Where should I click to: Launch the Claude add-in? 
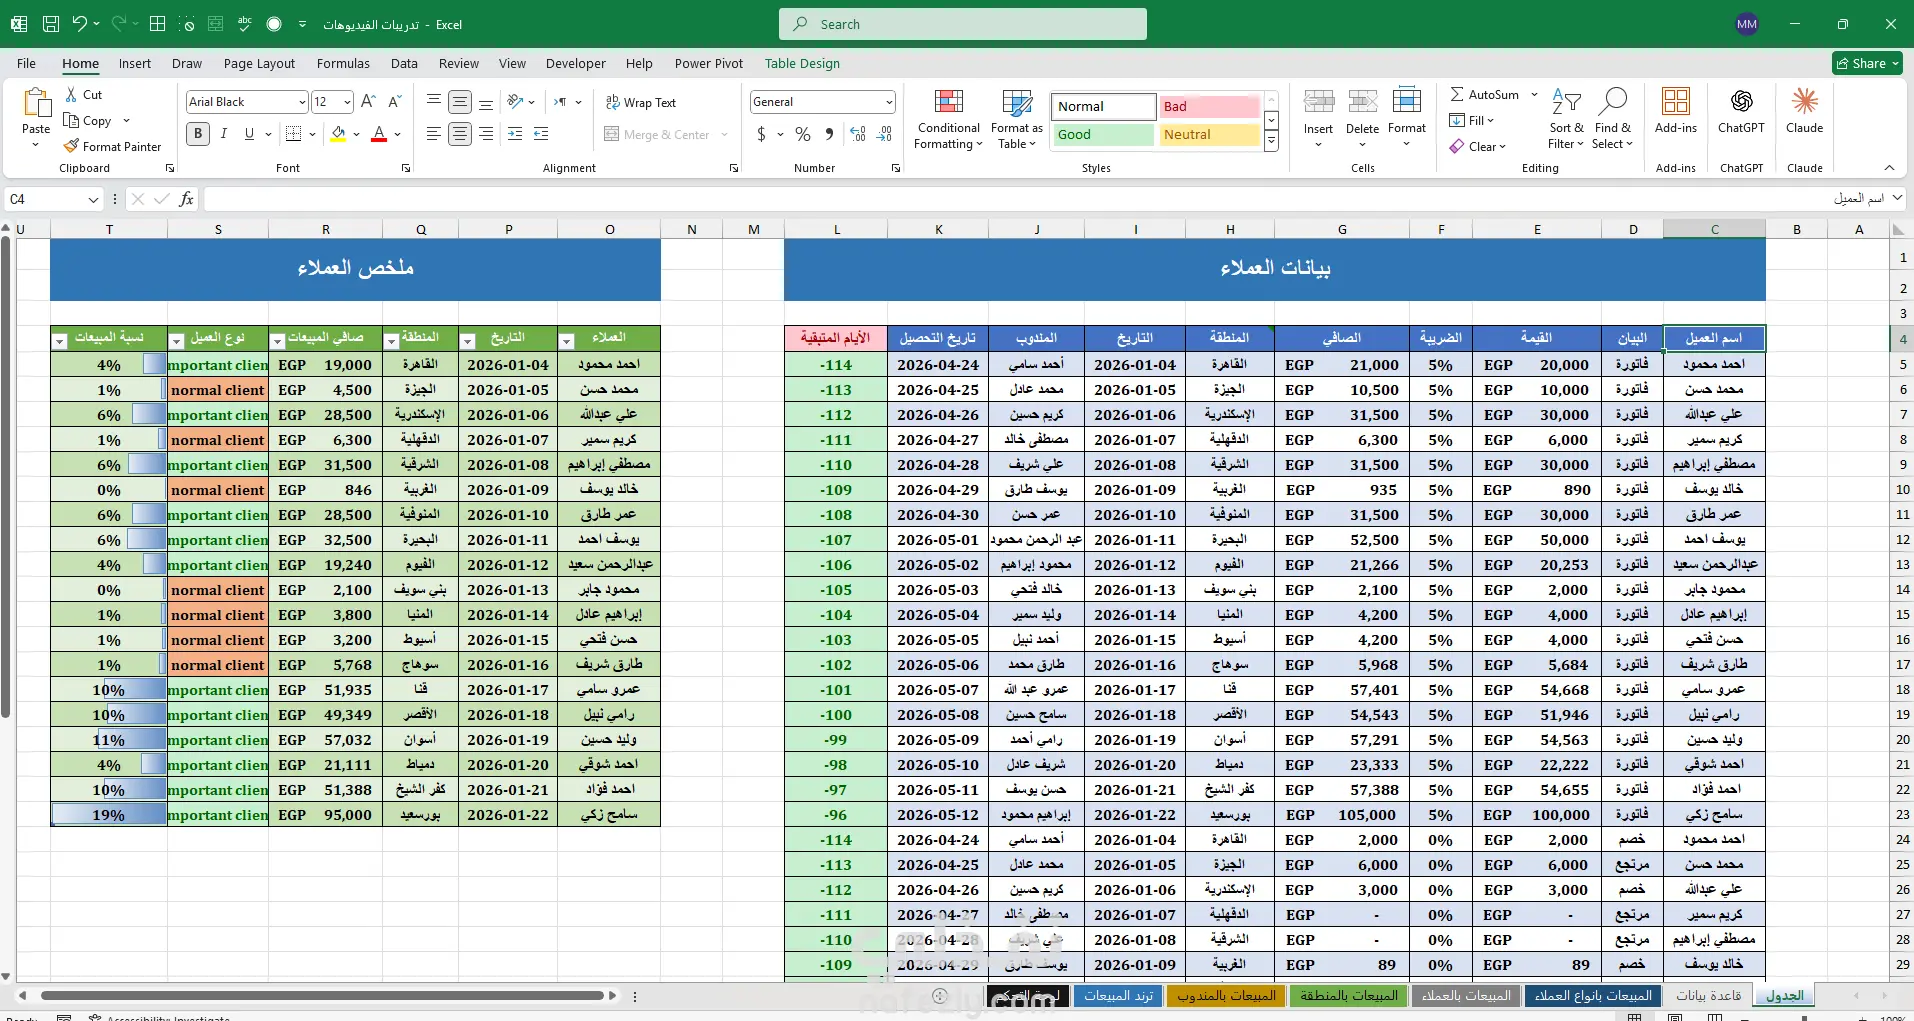pyautogui.click(x=1804, y=111)
